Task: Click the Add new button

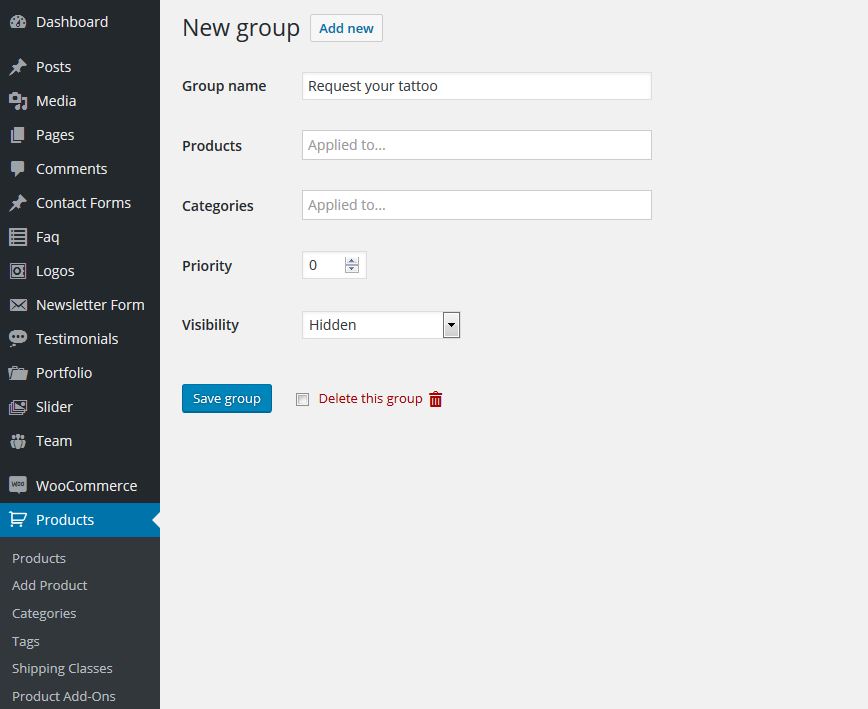Action: point(346,28)
